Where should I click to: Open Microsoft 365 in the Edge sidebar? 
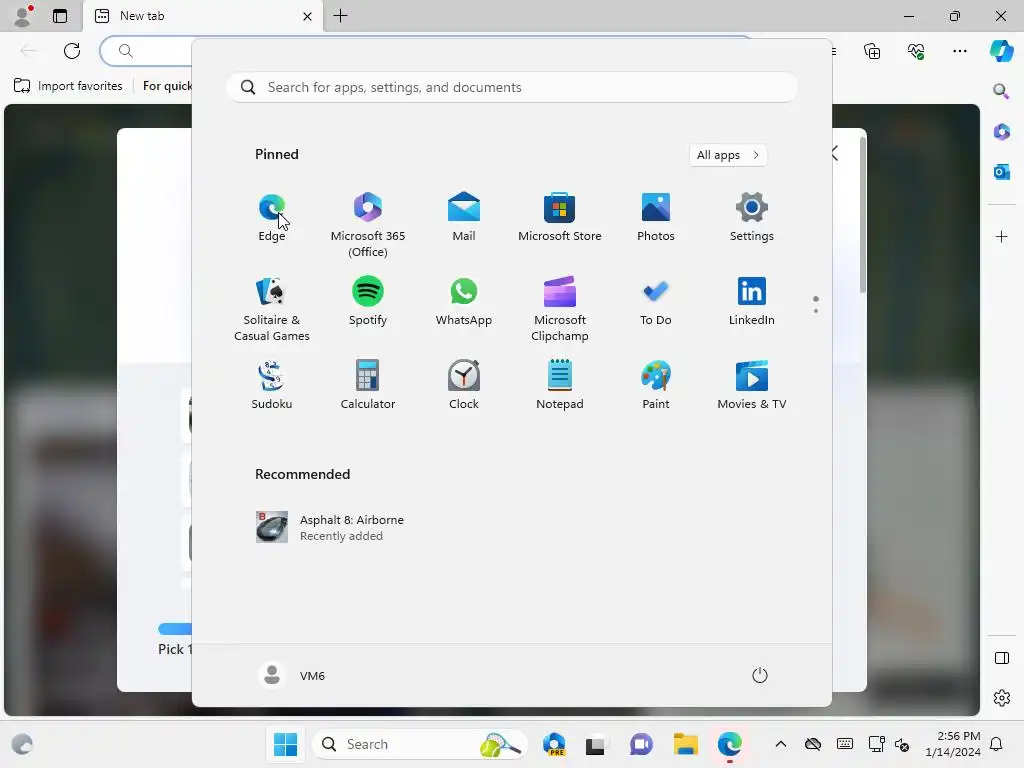pos(1001,131)
